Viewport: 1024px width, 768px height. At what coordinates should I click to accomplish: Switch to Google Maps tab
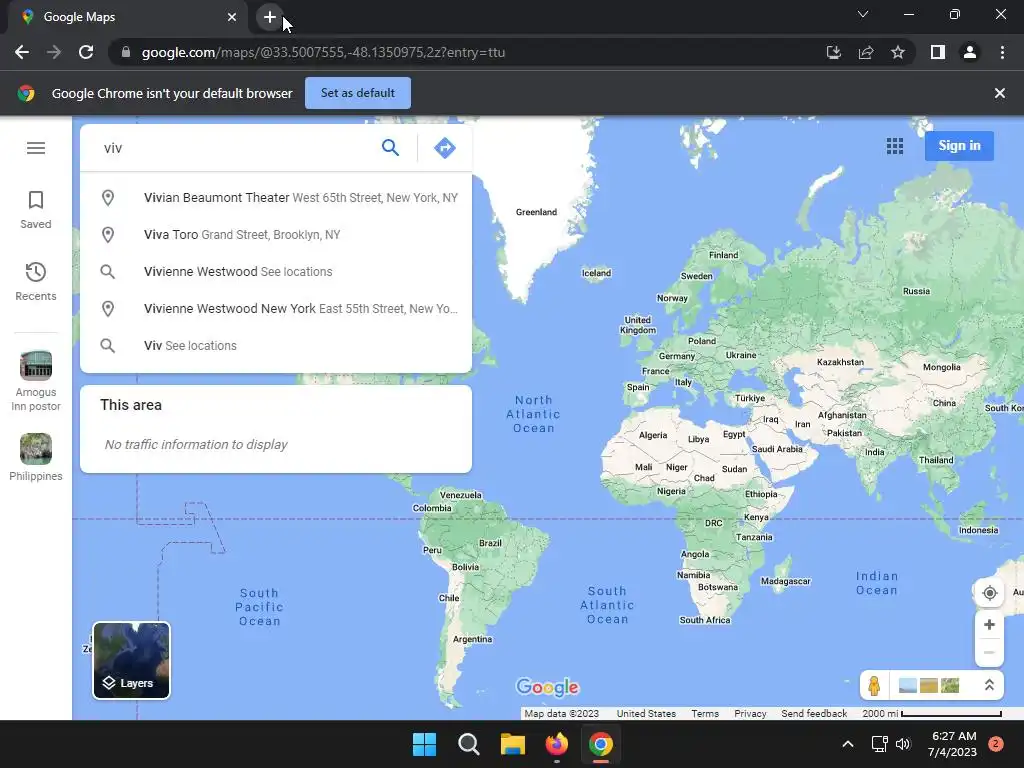click(128, 17)
